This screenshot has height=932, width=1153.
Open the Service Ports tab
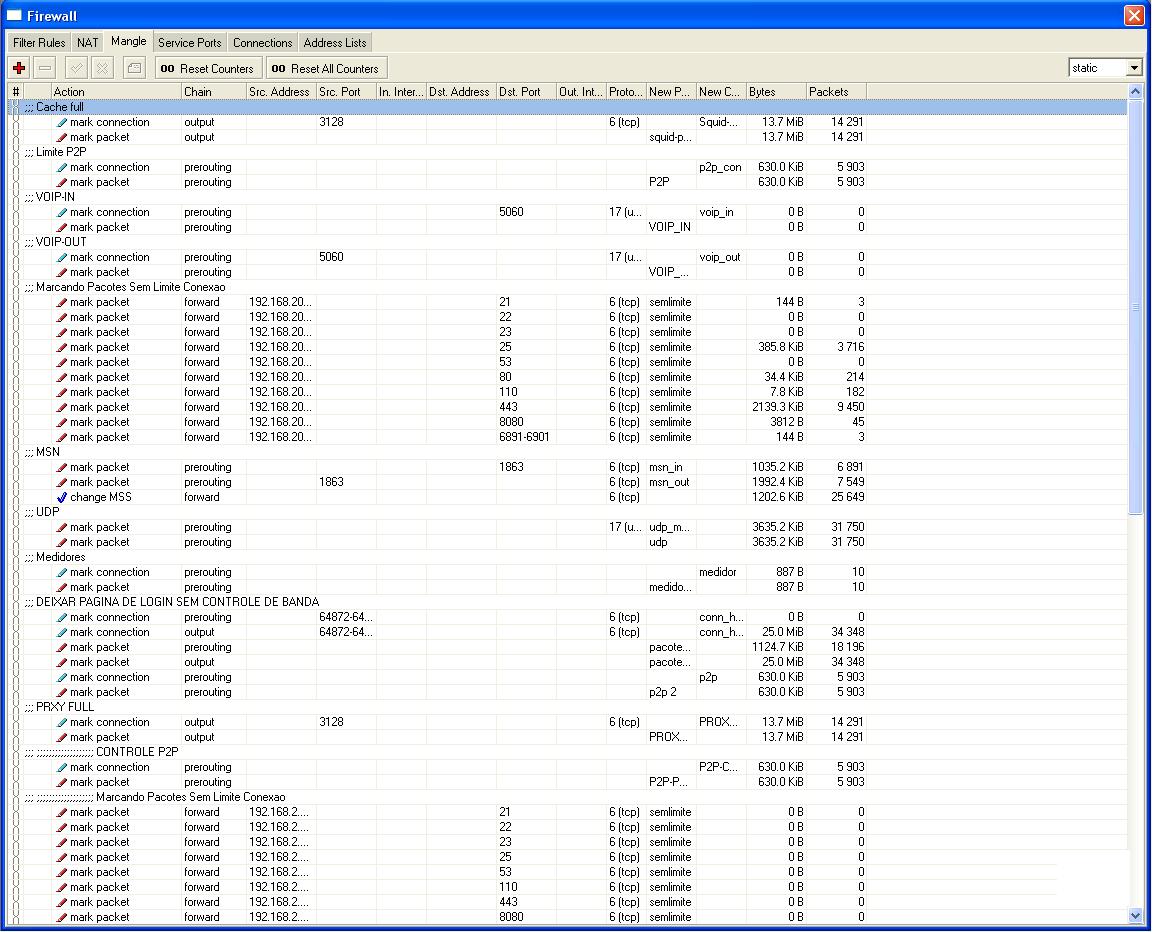[190, 43]
